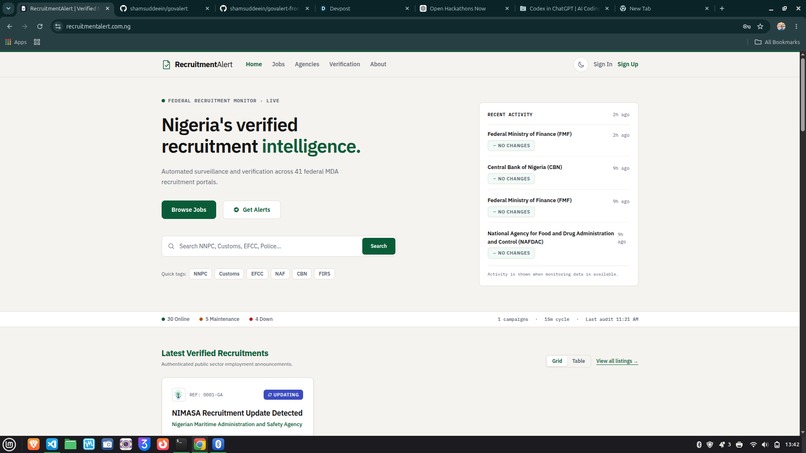Image resolution: width=806 pixels, height=453 pixels.
Task: Select the CBN quick tag
Action: click(x=302, y=274)
